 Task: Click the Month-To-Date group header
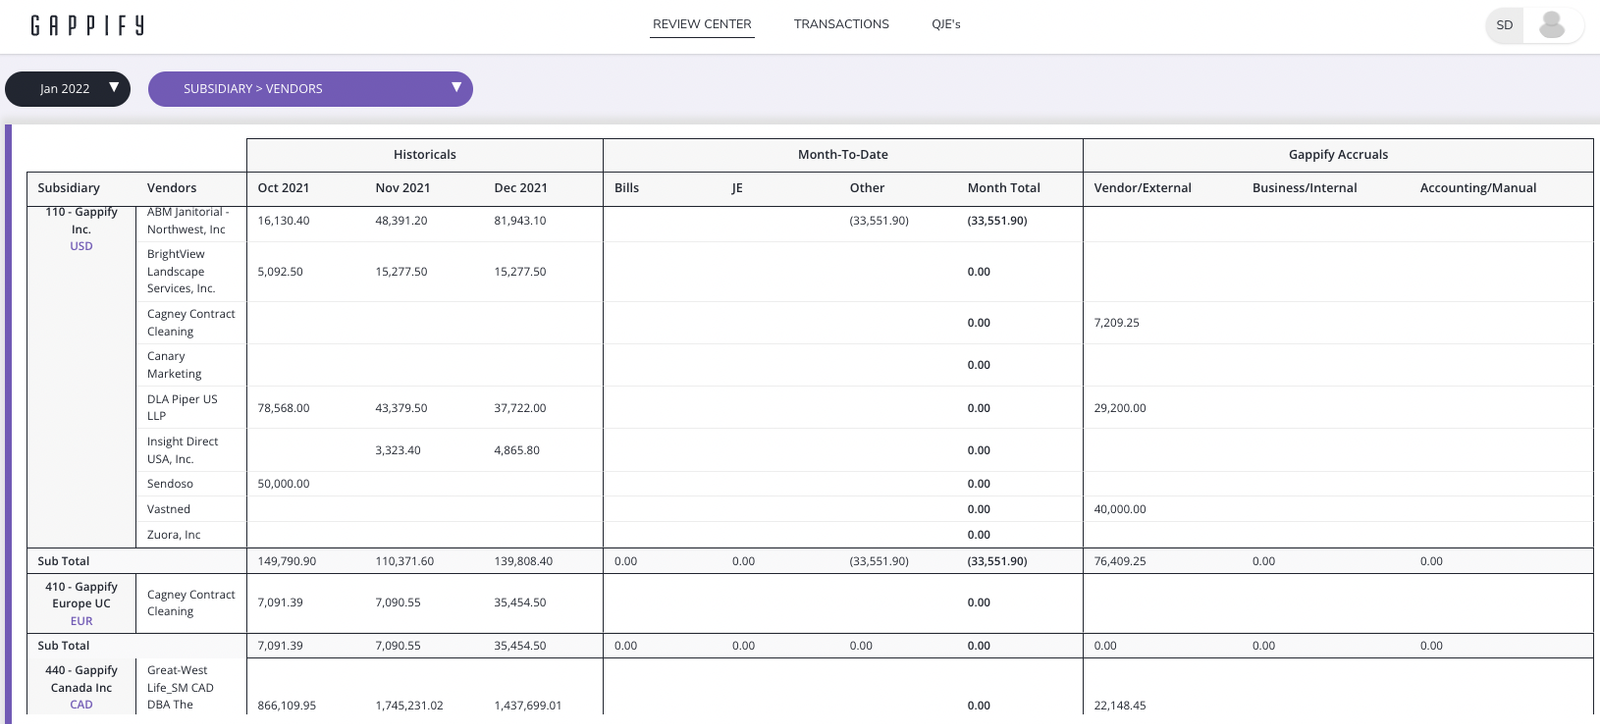(x=843, y=155)
